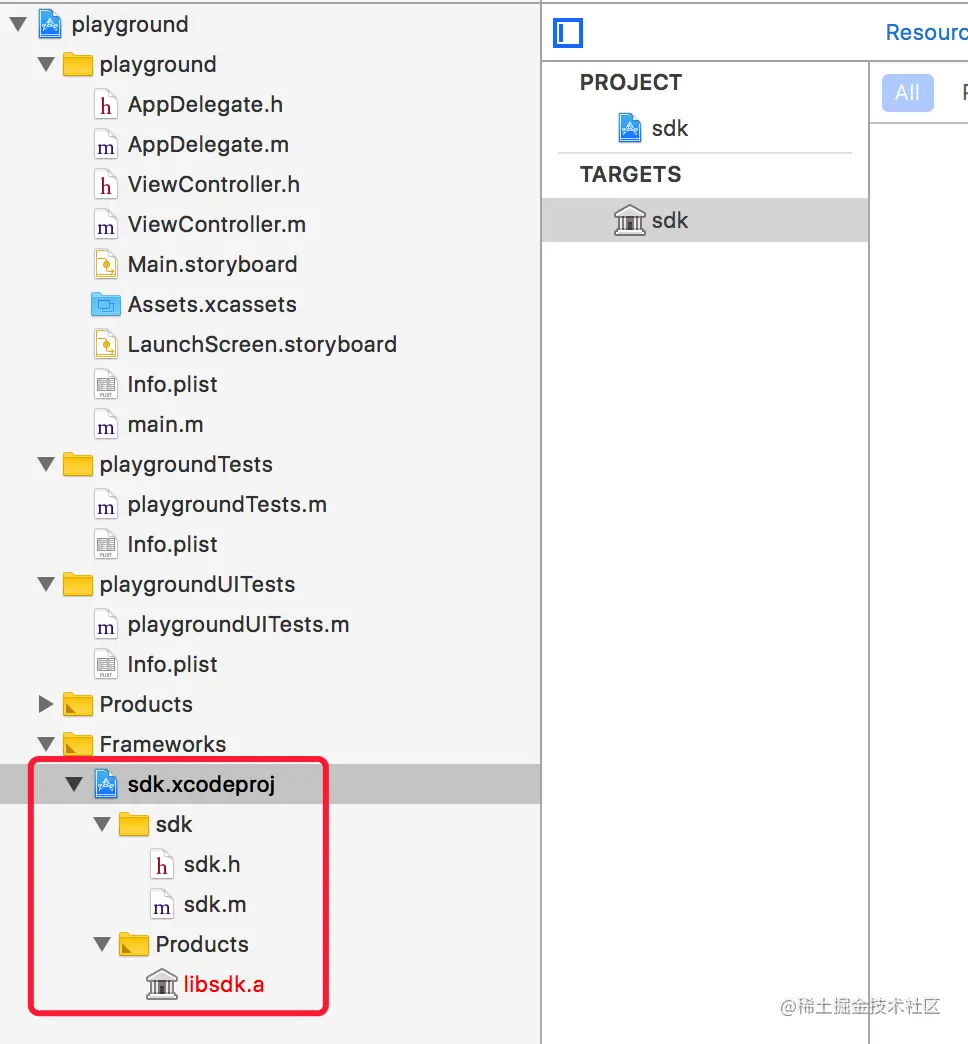Open LaunchScreen.storyboard
The image size is (968, 1044).
click(x=262, y=344)
